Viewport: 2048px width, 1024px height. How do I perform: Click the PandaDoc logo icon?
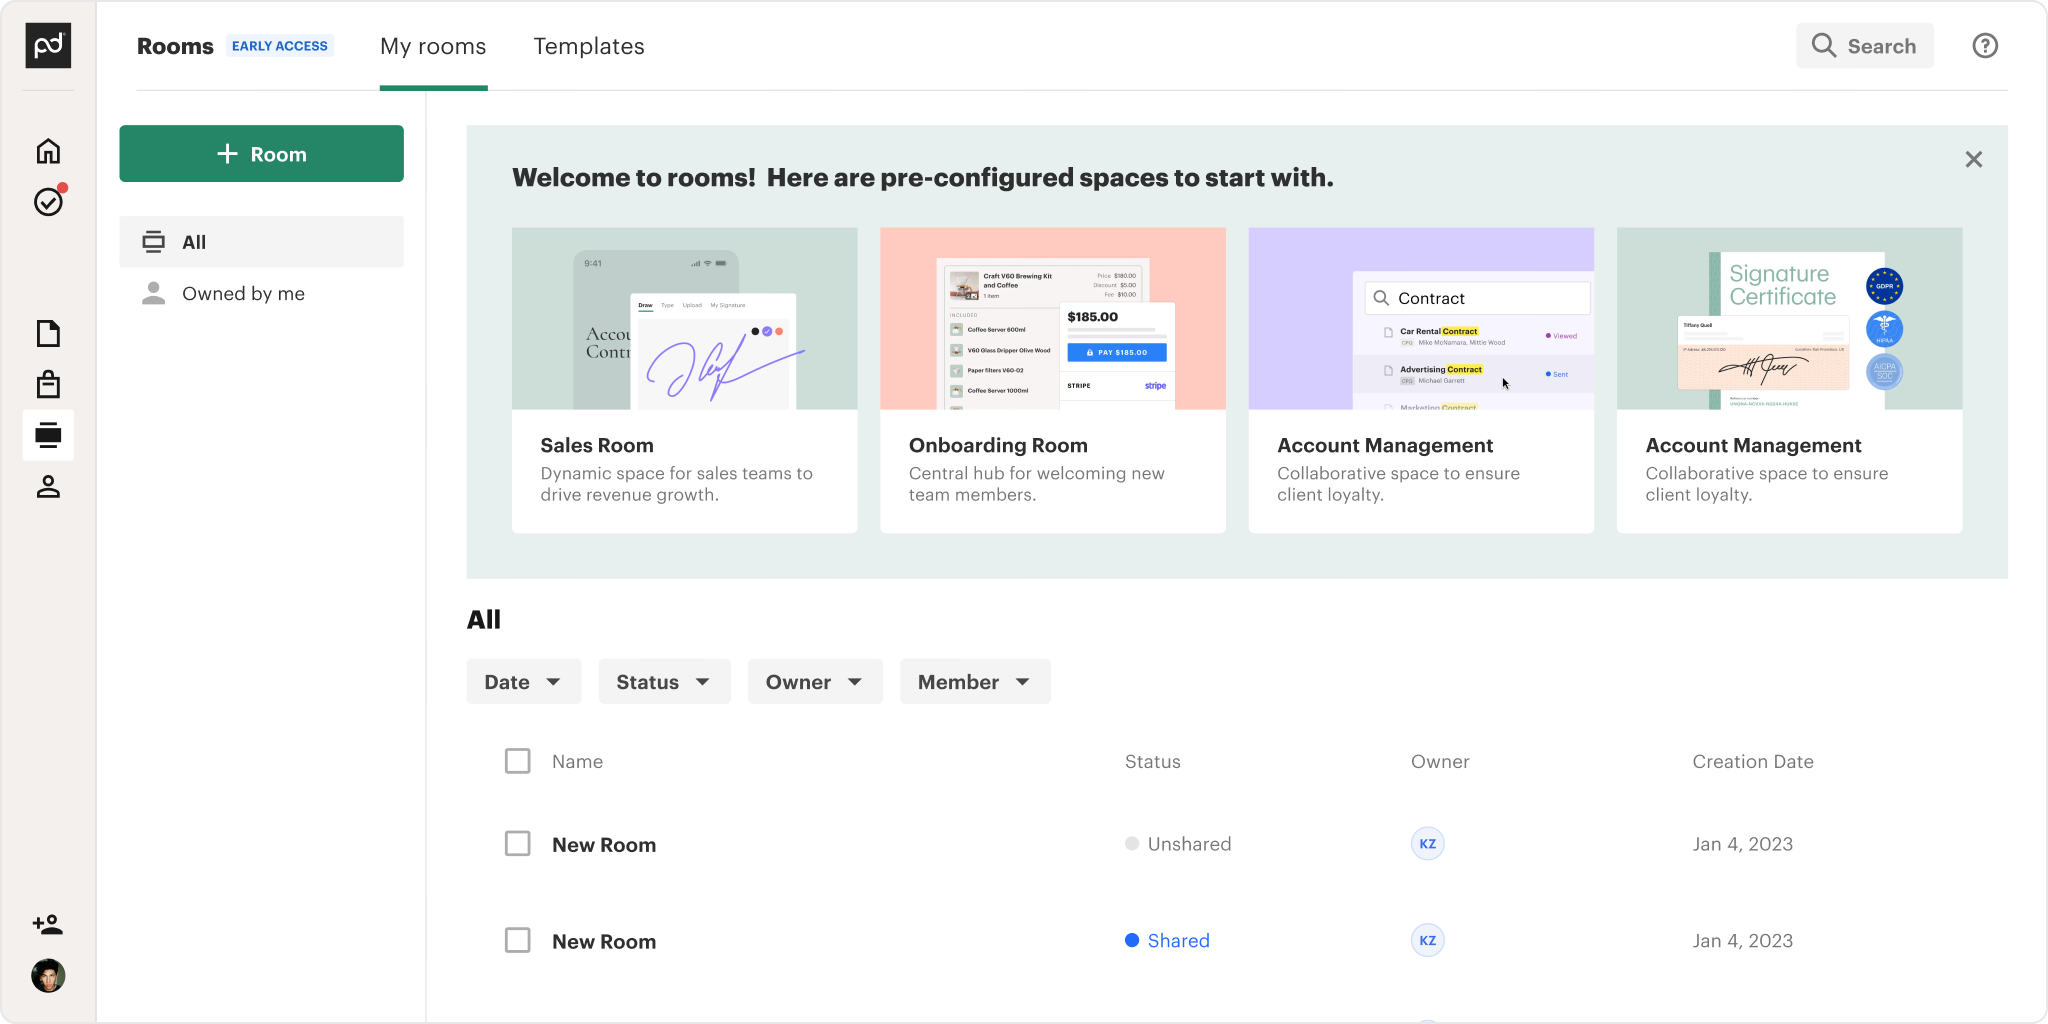tap(48, 46)
